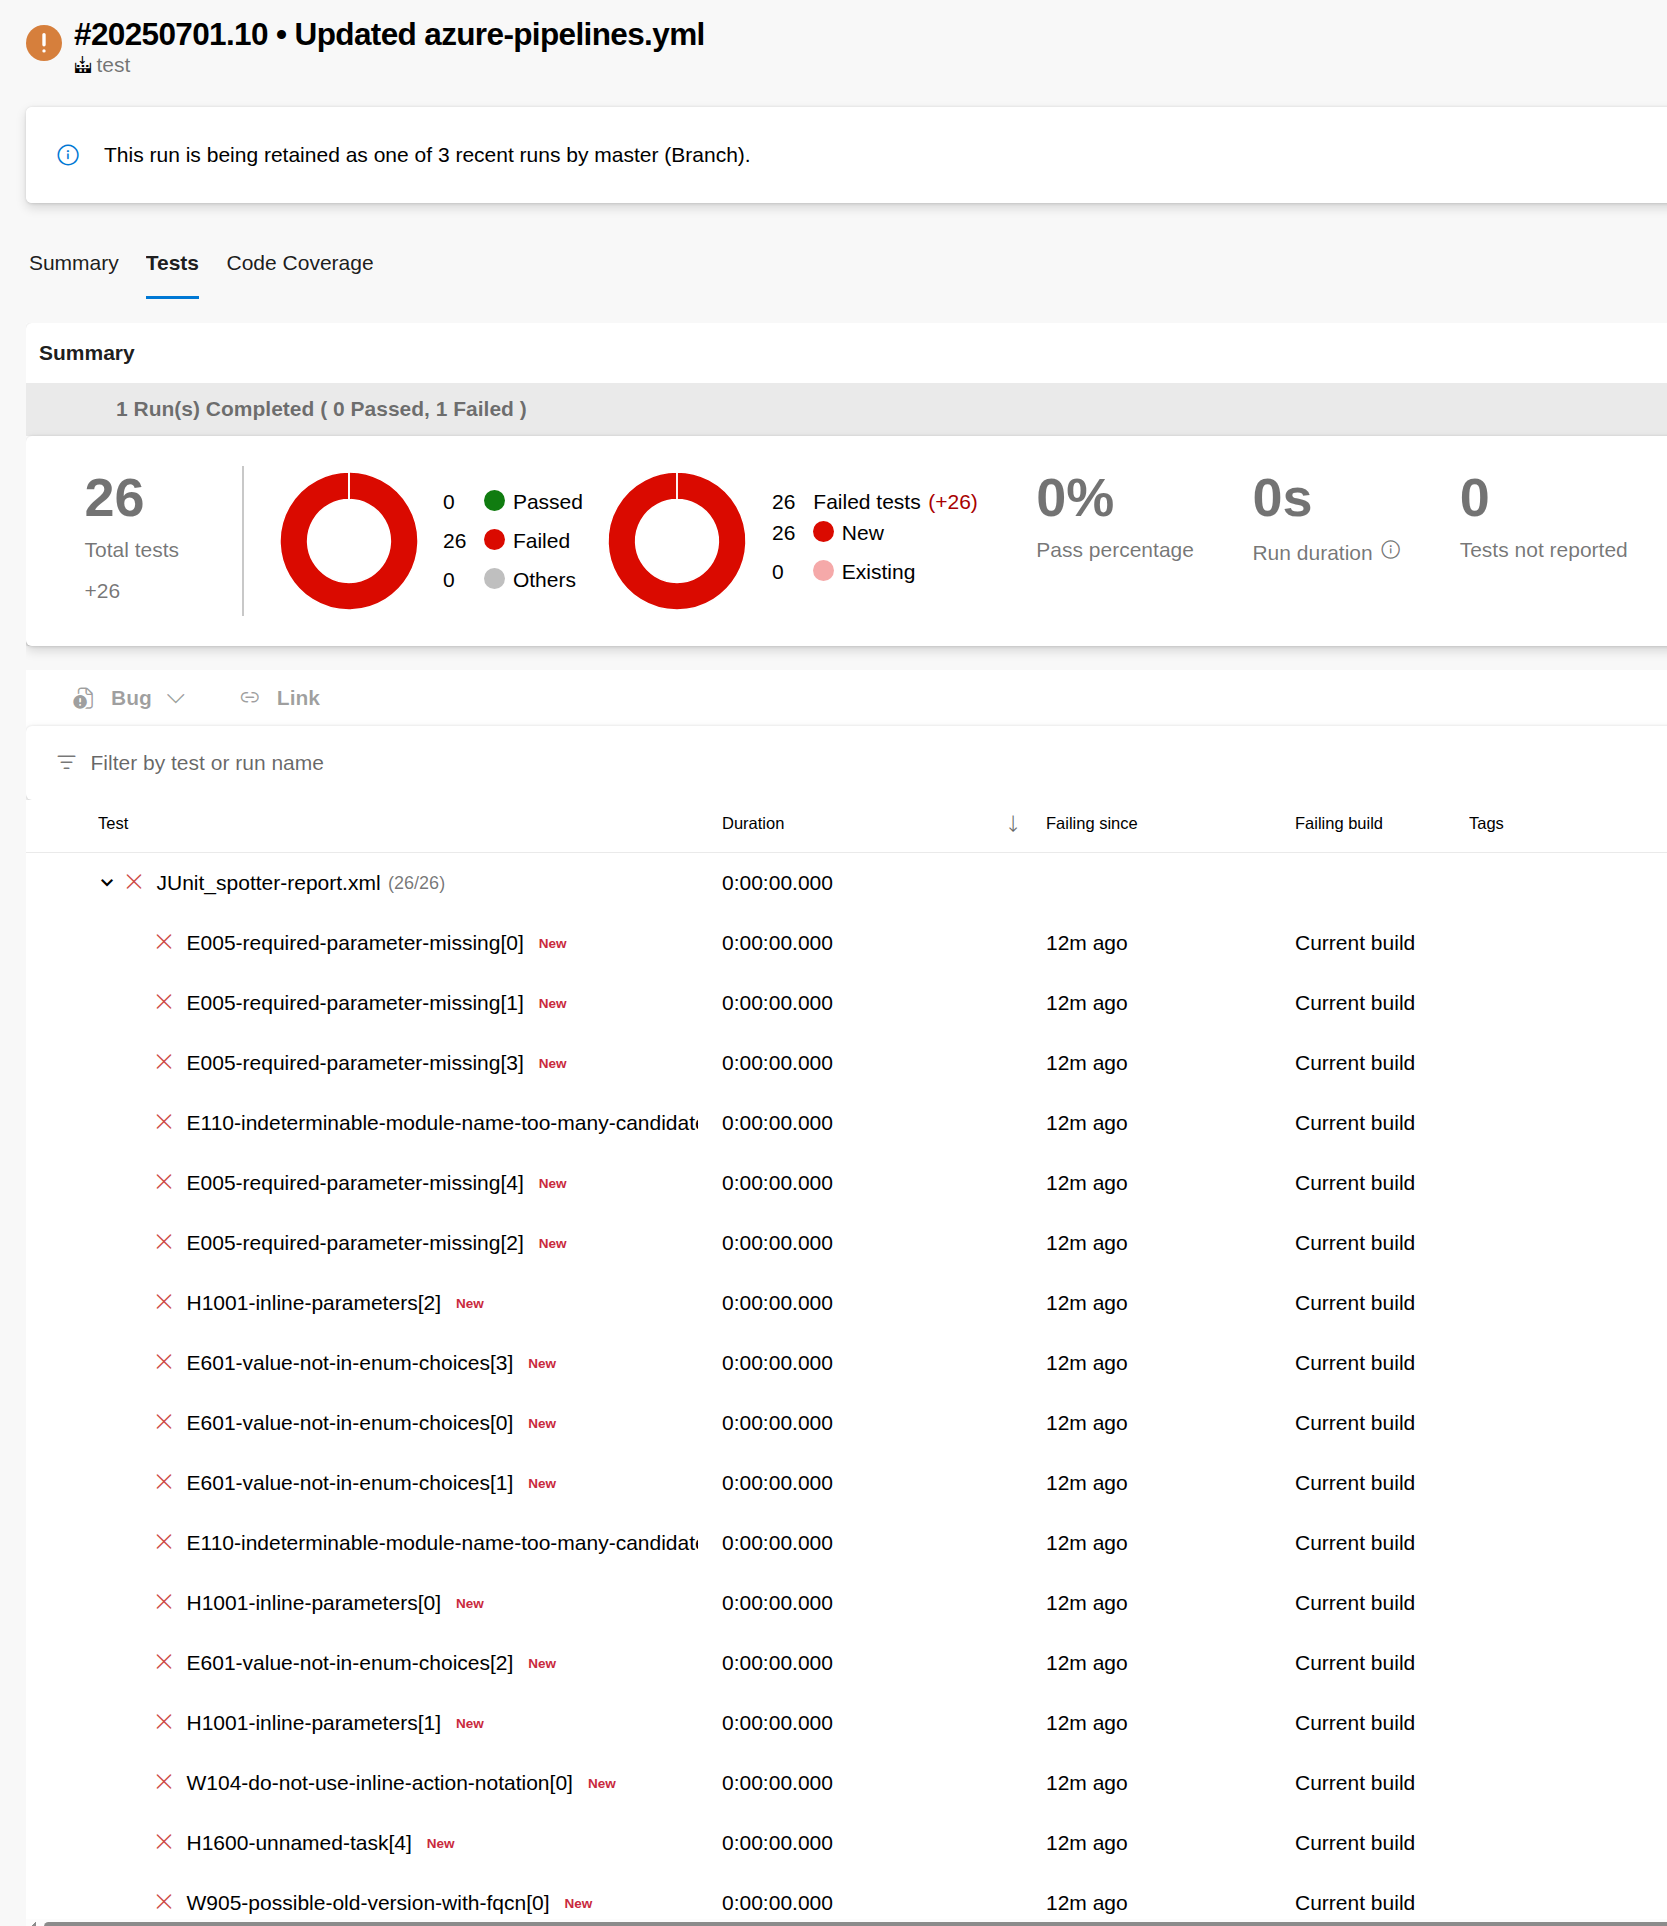Image resolution: width=1667 pixels, height=1926 pixels.
Task: Click the sort arrow in Duration column
Action: [1012, 823]
